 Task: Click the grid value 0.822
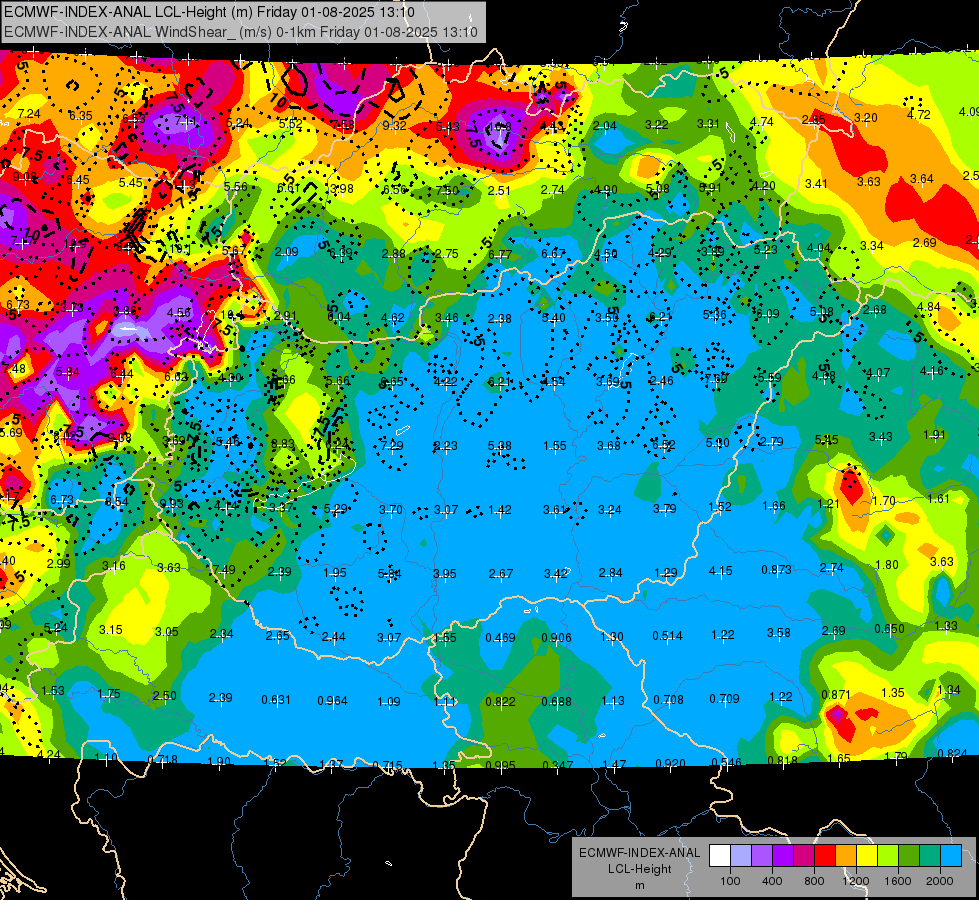click(500, 701)
